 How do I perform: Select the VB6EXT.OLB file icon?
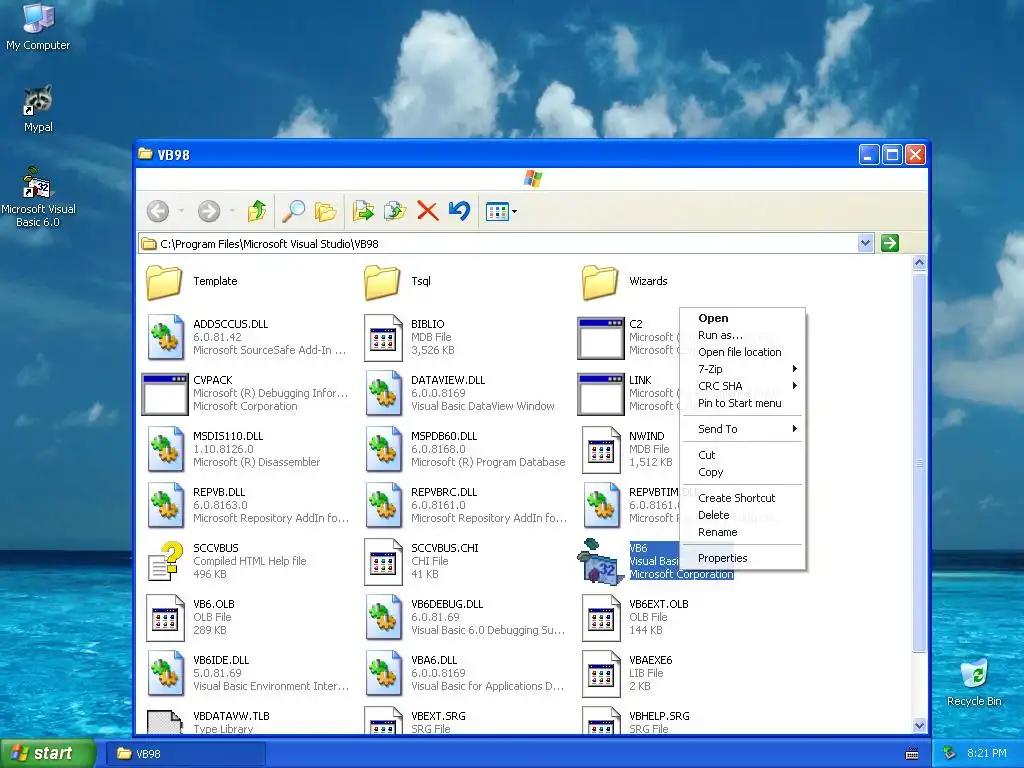[x=601, y=618]
